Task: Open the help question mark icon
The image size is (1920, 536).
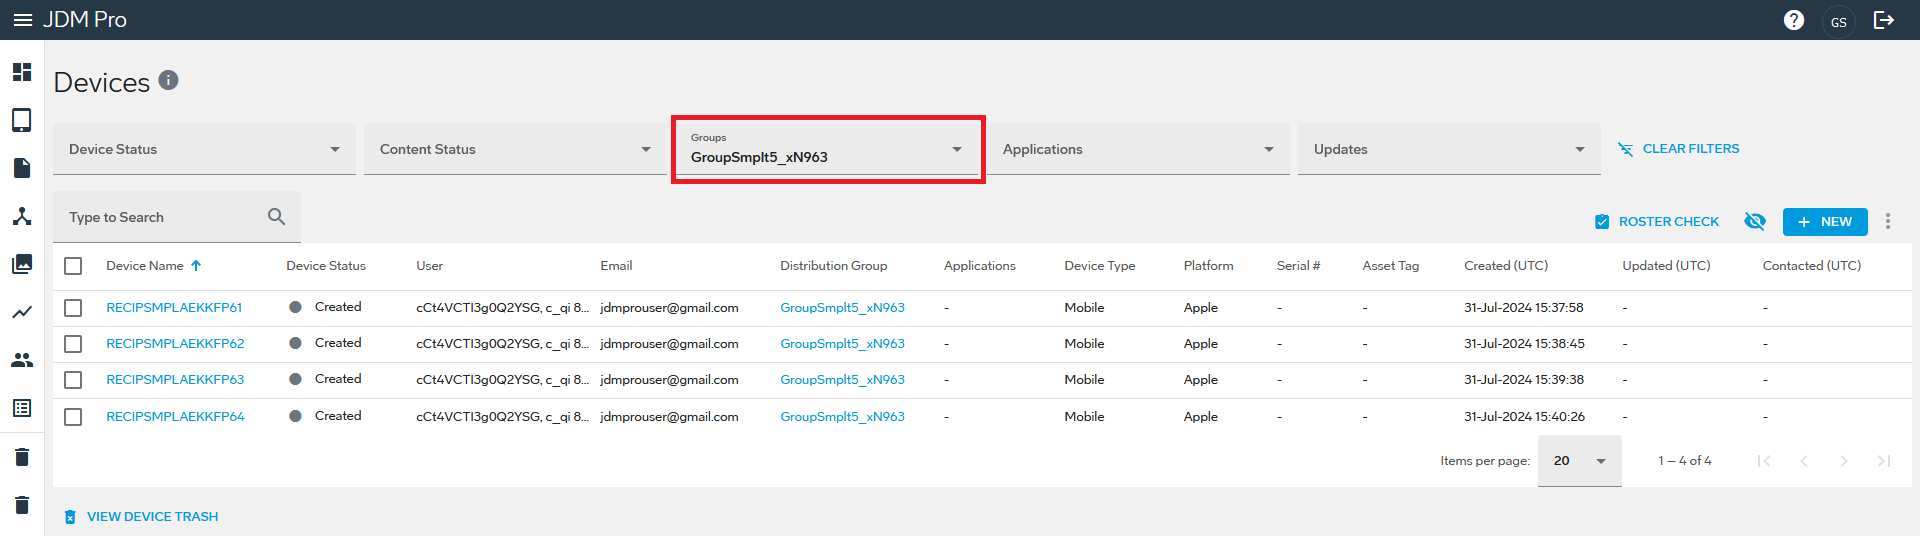Action: click(x=1794, y=20)
